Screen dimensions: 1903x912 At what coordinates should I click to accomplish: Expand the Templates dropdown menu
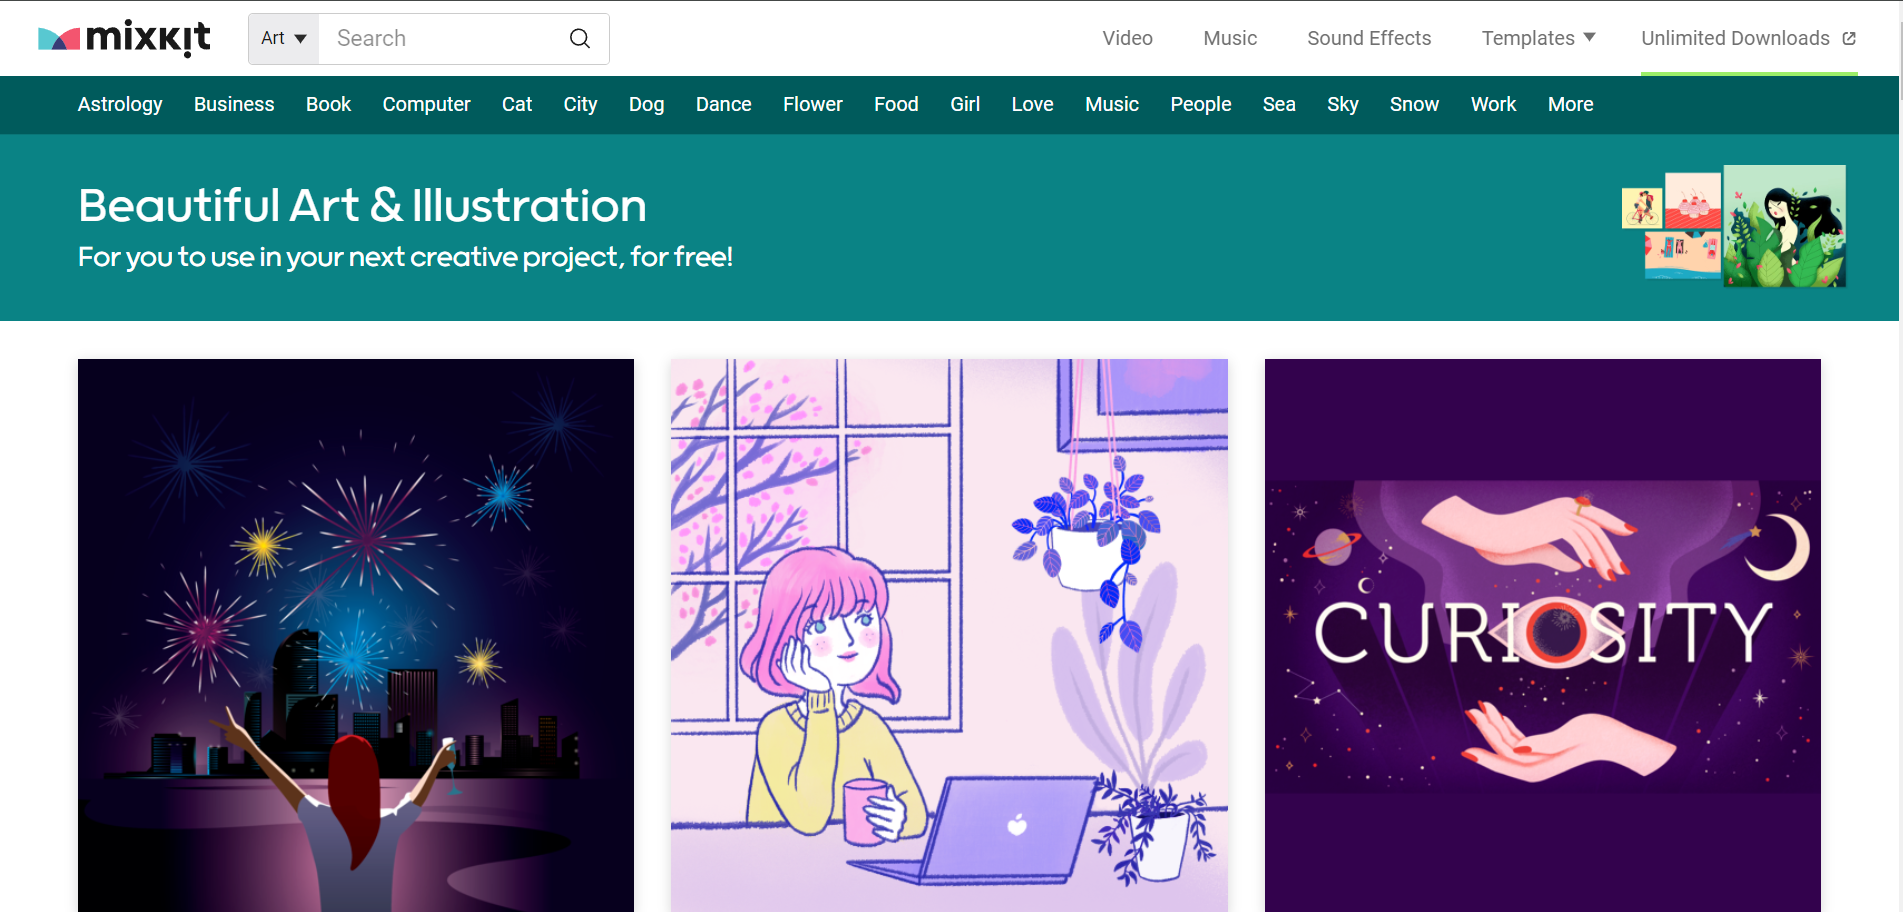[1538, 38]
